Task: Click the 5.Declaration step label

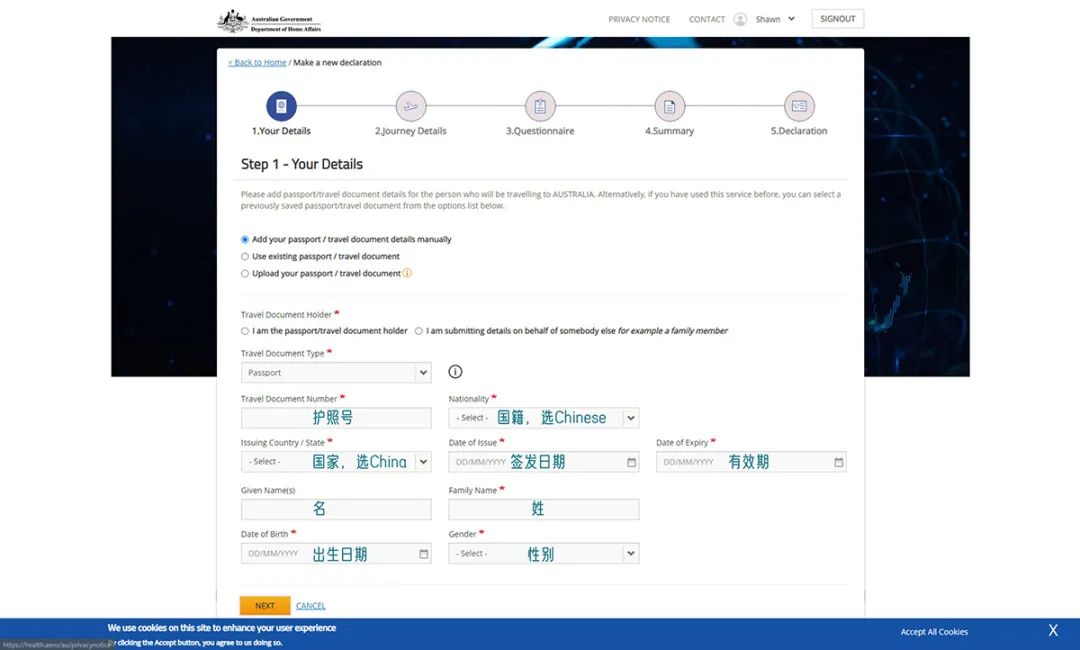Action: click(x=799, y=131)
